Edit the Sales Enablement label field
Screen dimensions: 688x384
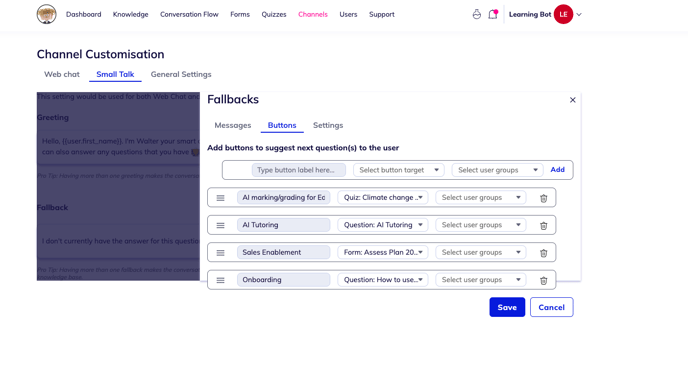(283, 252)
